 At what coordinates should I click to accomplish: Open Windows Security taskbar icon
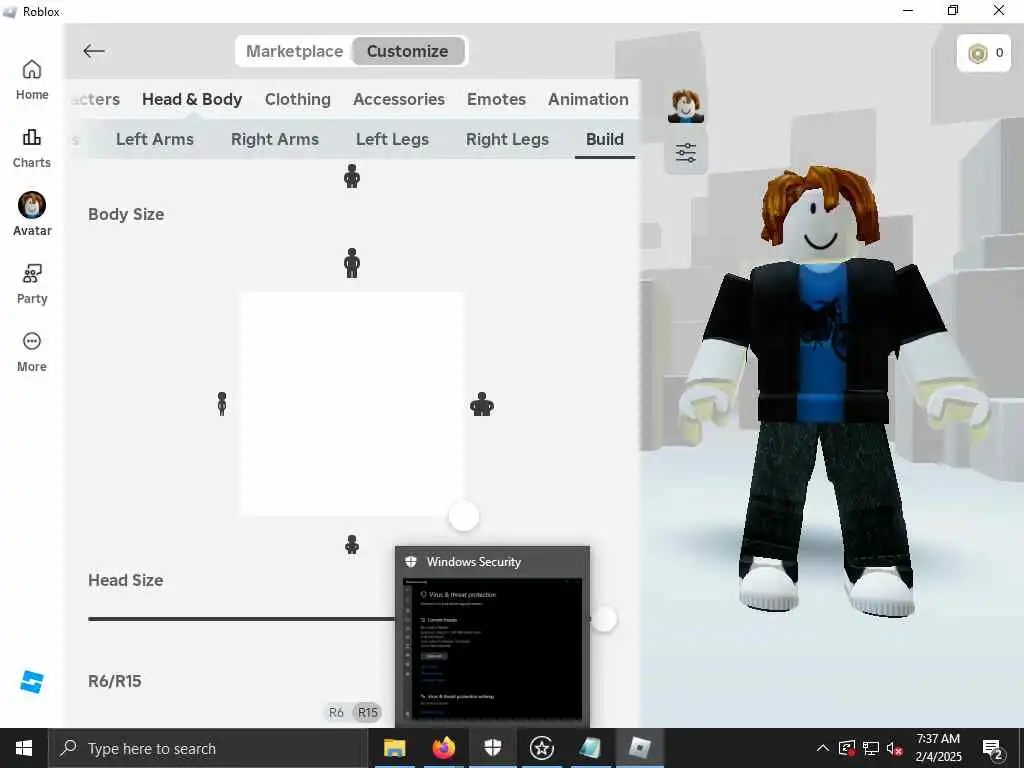click(492, 748)
